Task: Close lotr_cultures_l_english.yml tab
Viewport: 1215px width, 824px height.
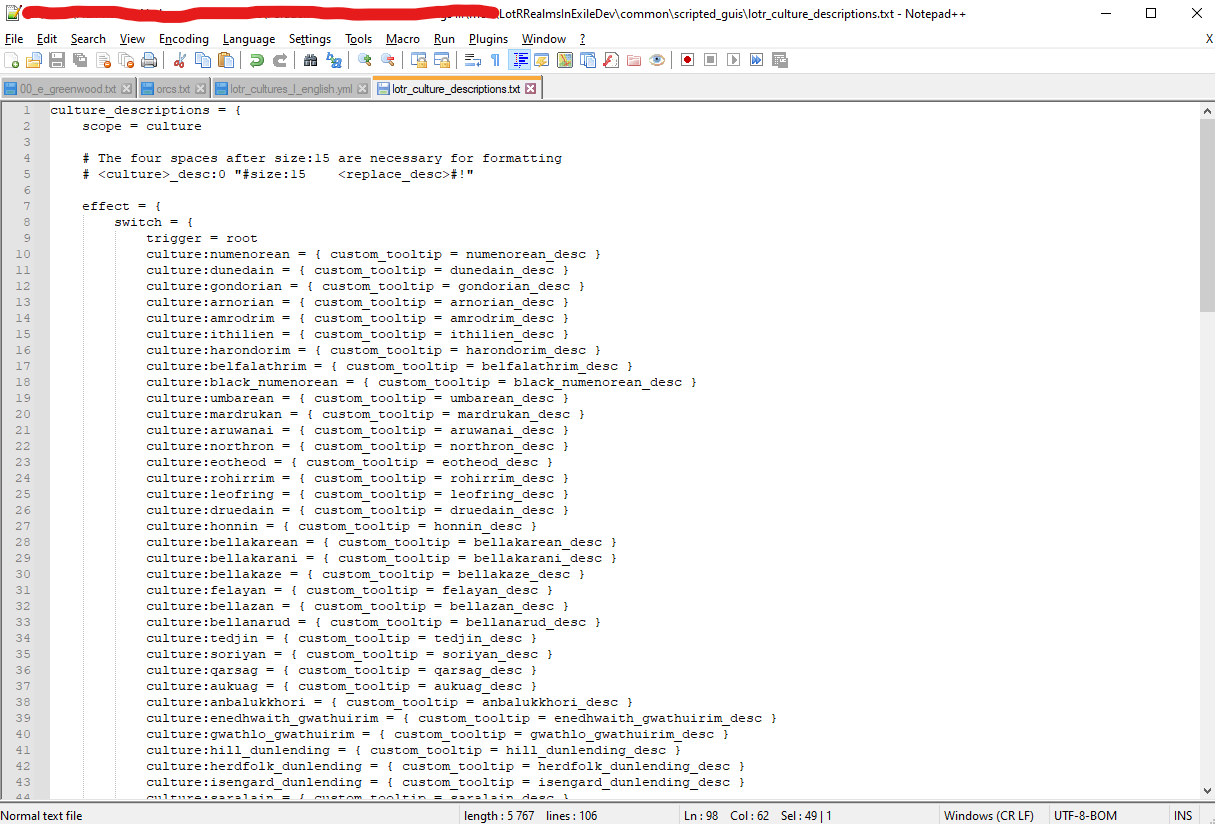Action: click(x=362, y=89)
